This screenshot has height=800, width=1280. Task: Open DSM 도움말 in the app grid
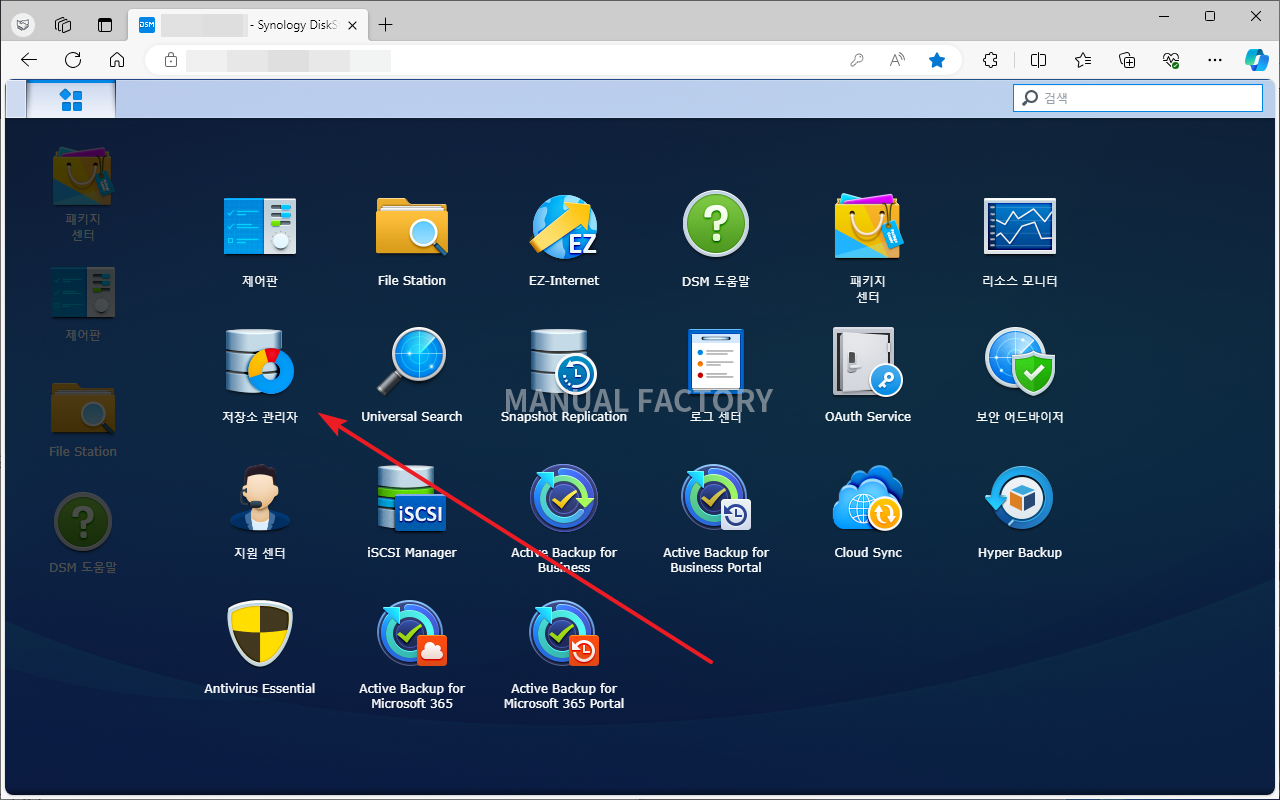[716, 224]
